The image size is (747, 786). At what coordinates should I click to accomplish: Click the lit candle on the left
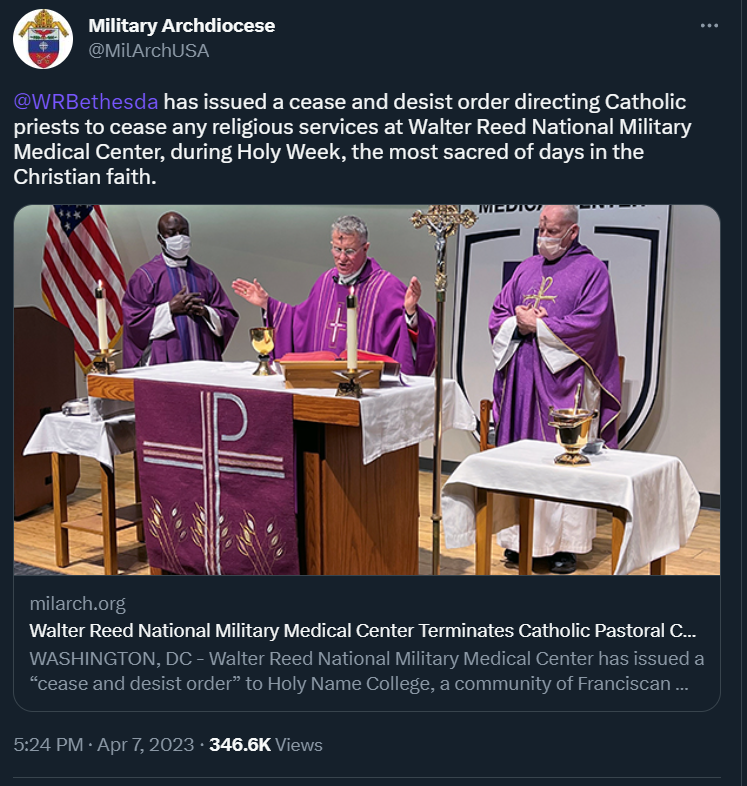coord(102,320)
